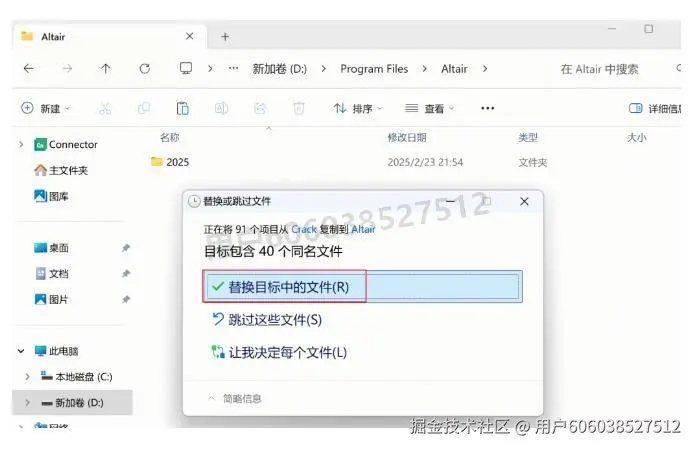Viewport: 694px width, 449px height.
Task: Click the cut scissors icon
Action: click(x=105, y=108)
